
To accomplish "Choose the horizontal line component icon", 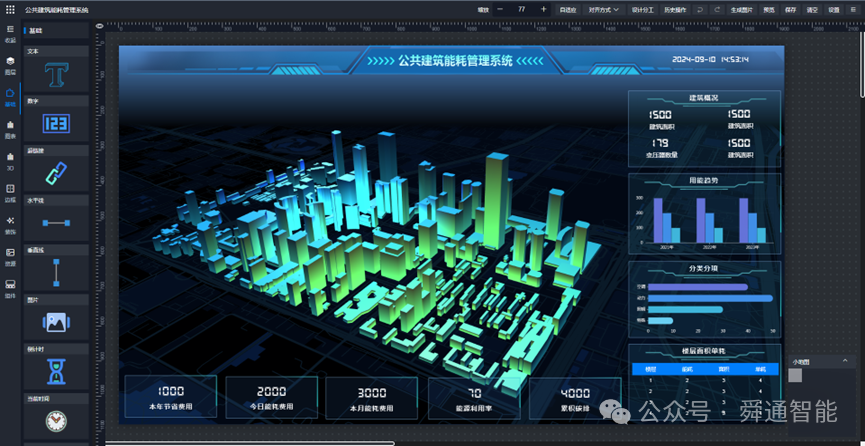I will (x=56, y=223).
